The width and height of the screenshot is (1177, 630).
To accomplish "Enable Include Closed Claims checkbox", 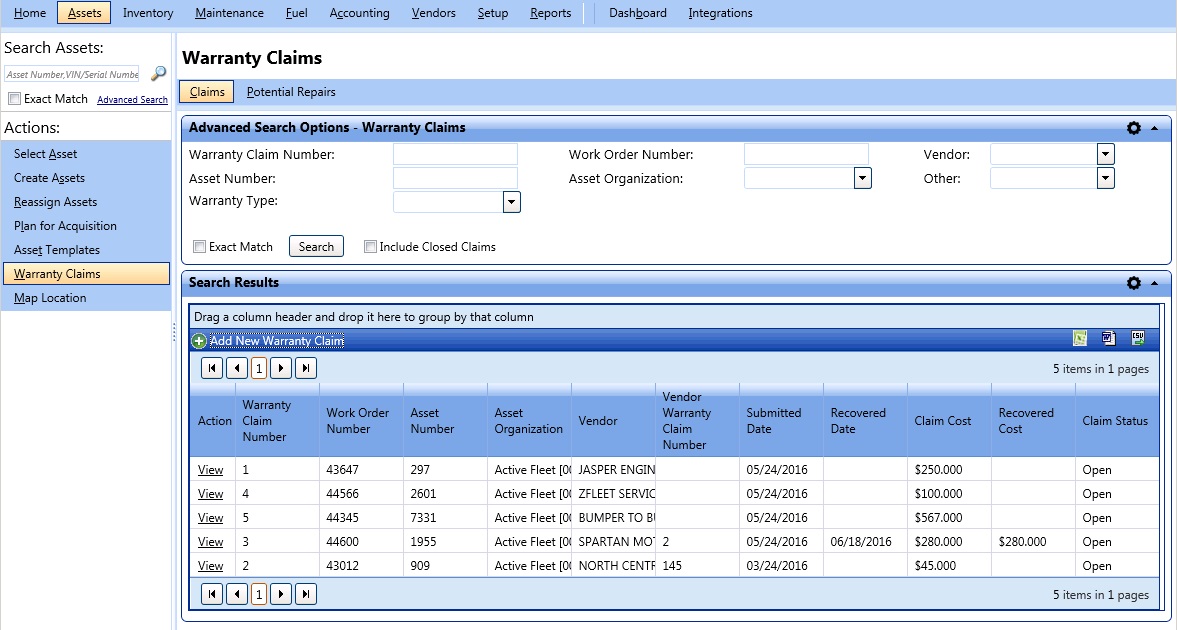I will tap(370, 246).
